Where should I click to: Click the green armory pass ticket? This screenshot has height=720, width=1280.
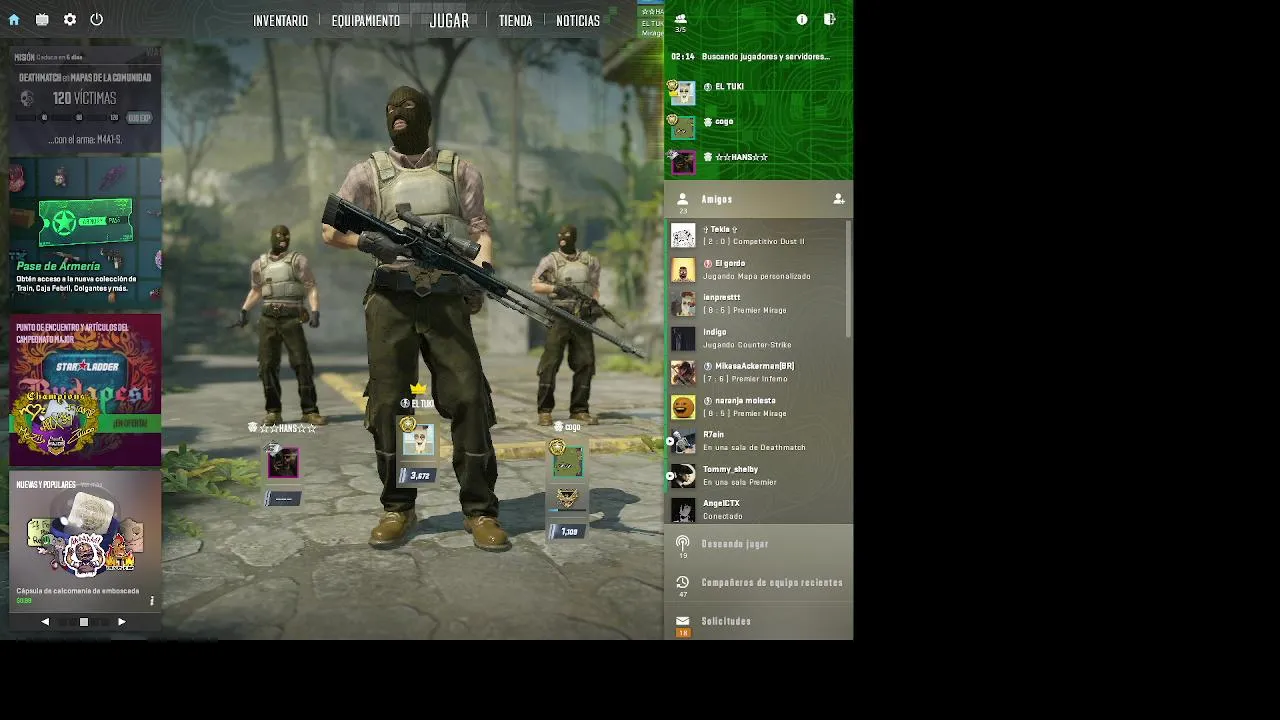pos(85,222)
